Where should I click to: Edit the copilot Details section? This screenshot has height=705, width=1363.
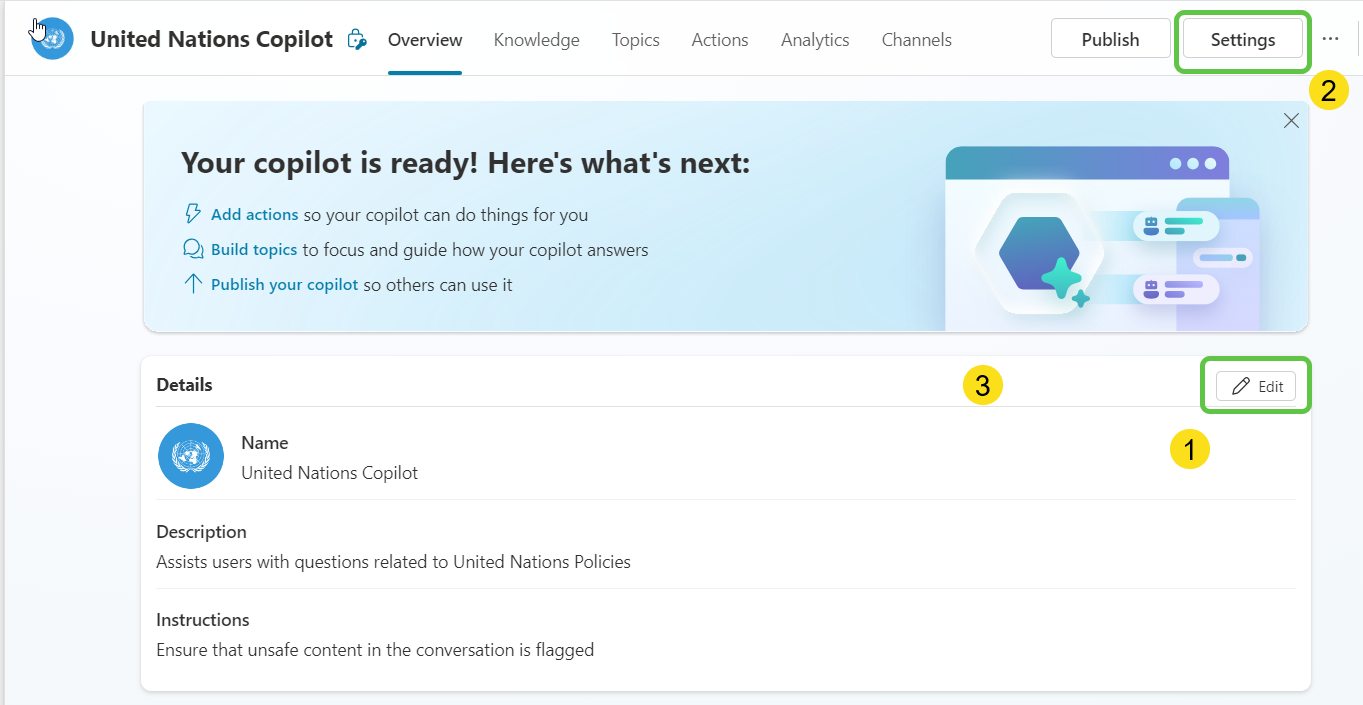coord(1256,387)
